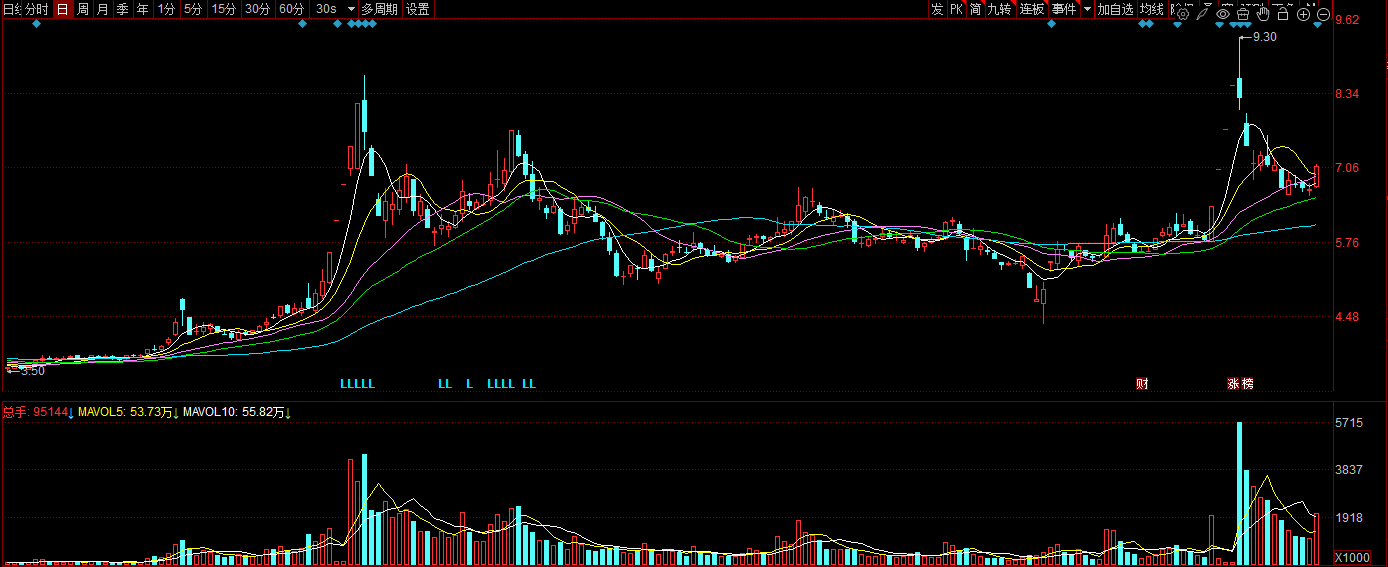Select the 季 quarterly period tab
The width and height of the screenshot is (1388, 567).
(x=122, y=9)
